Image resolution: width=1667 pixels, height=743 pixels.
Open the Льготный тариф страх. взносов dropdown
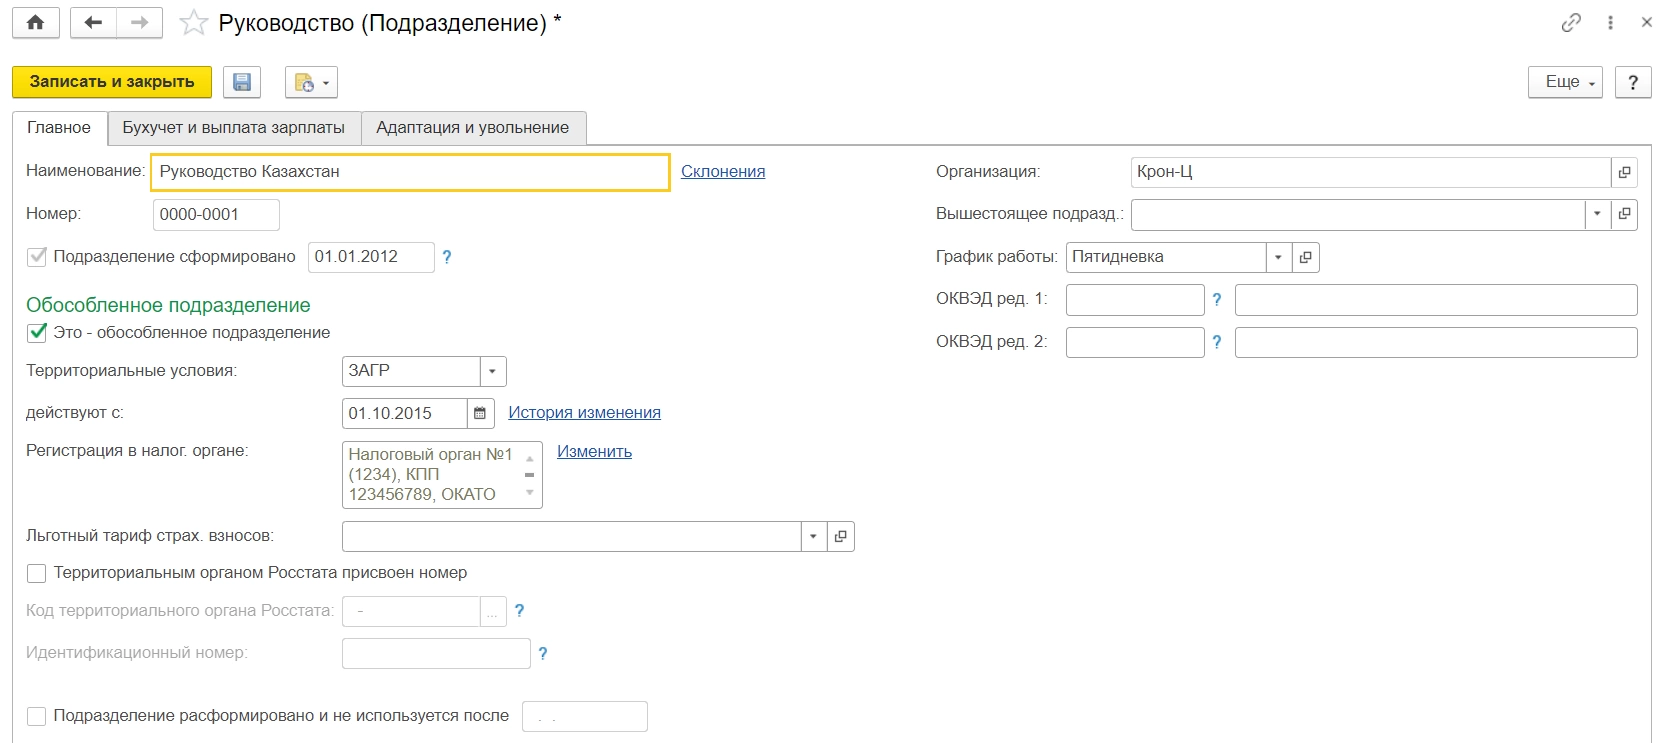coord(813,536)
